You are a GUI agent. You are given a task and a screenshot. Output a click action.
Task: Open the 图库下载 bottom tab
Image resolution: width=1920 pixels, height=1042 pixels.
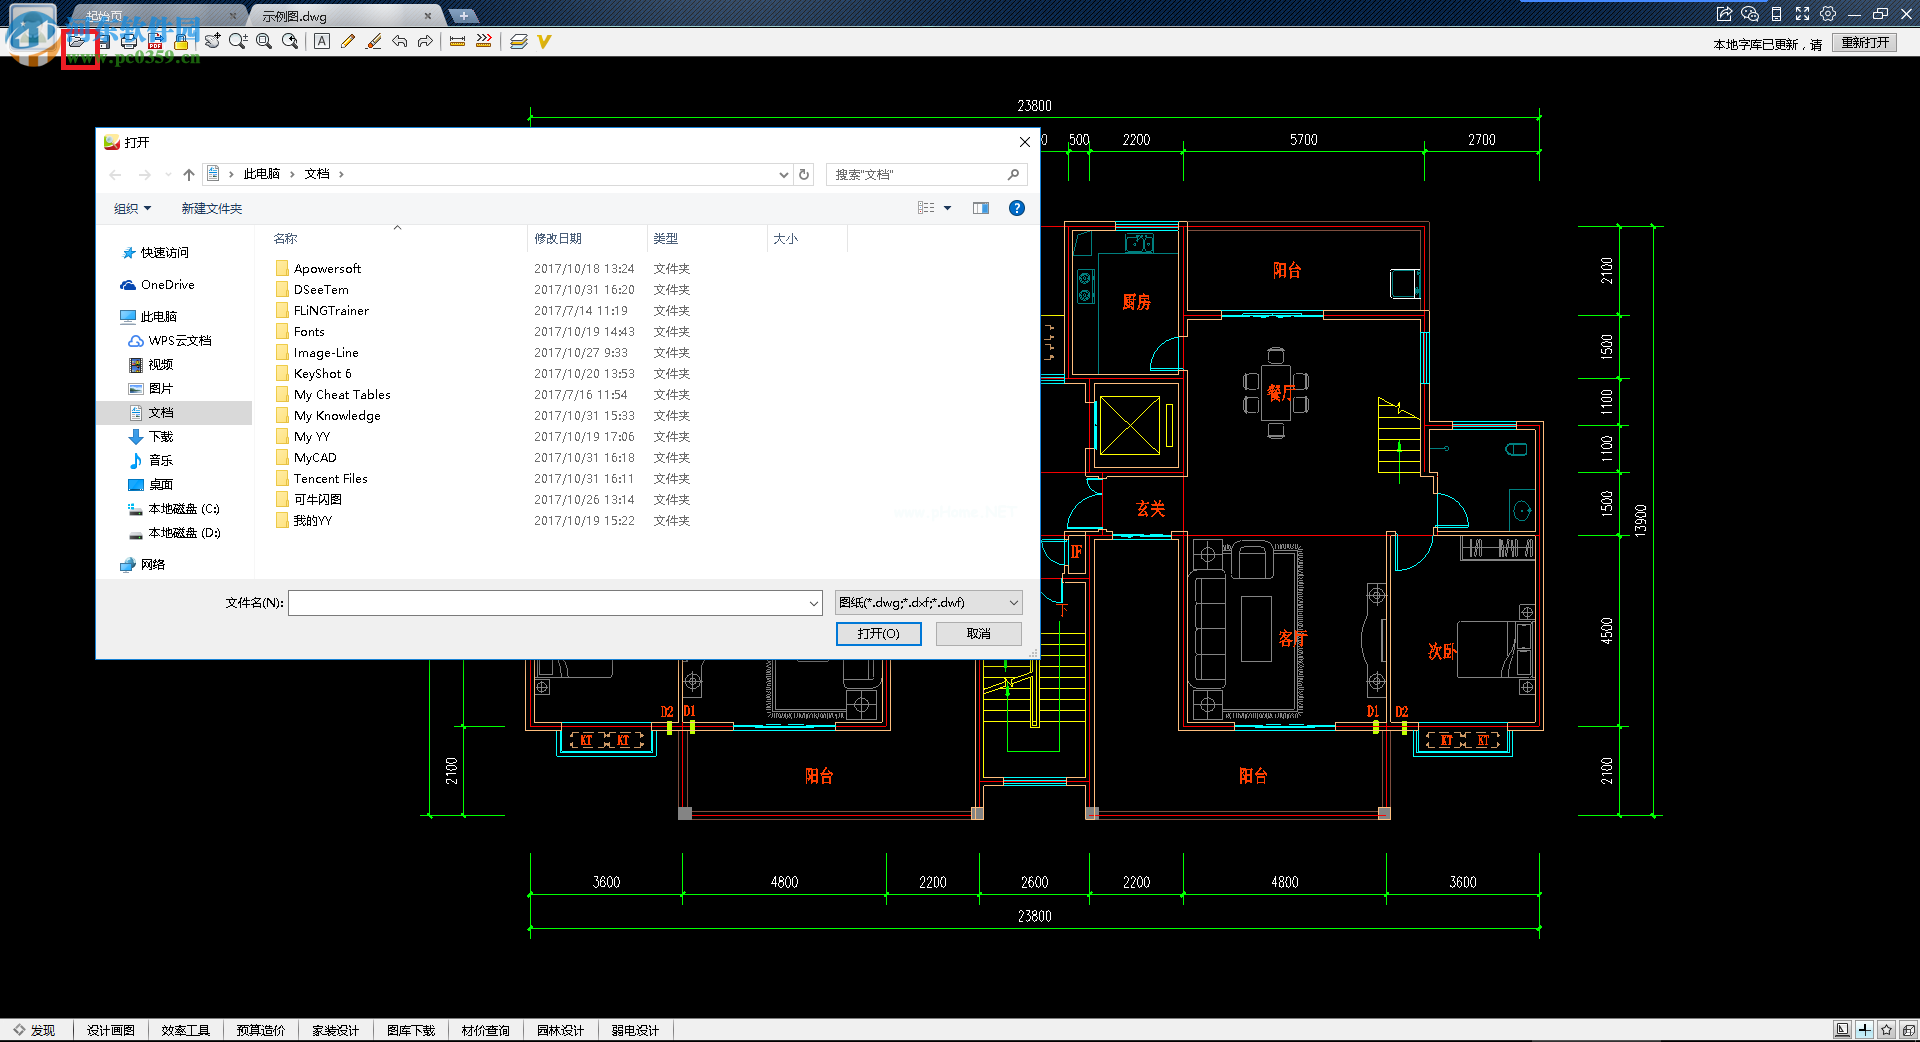pyautogui.click(x=411, y=1030)
